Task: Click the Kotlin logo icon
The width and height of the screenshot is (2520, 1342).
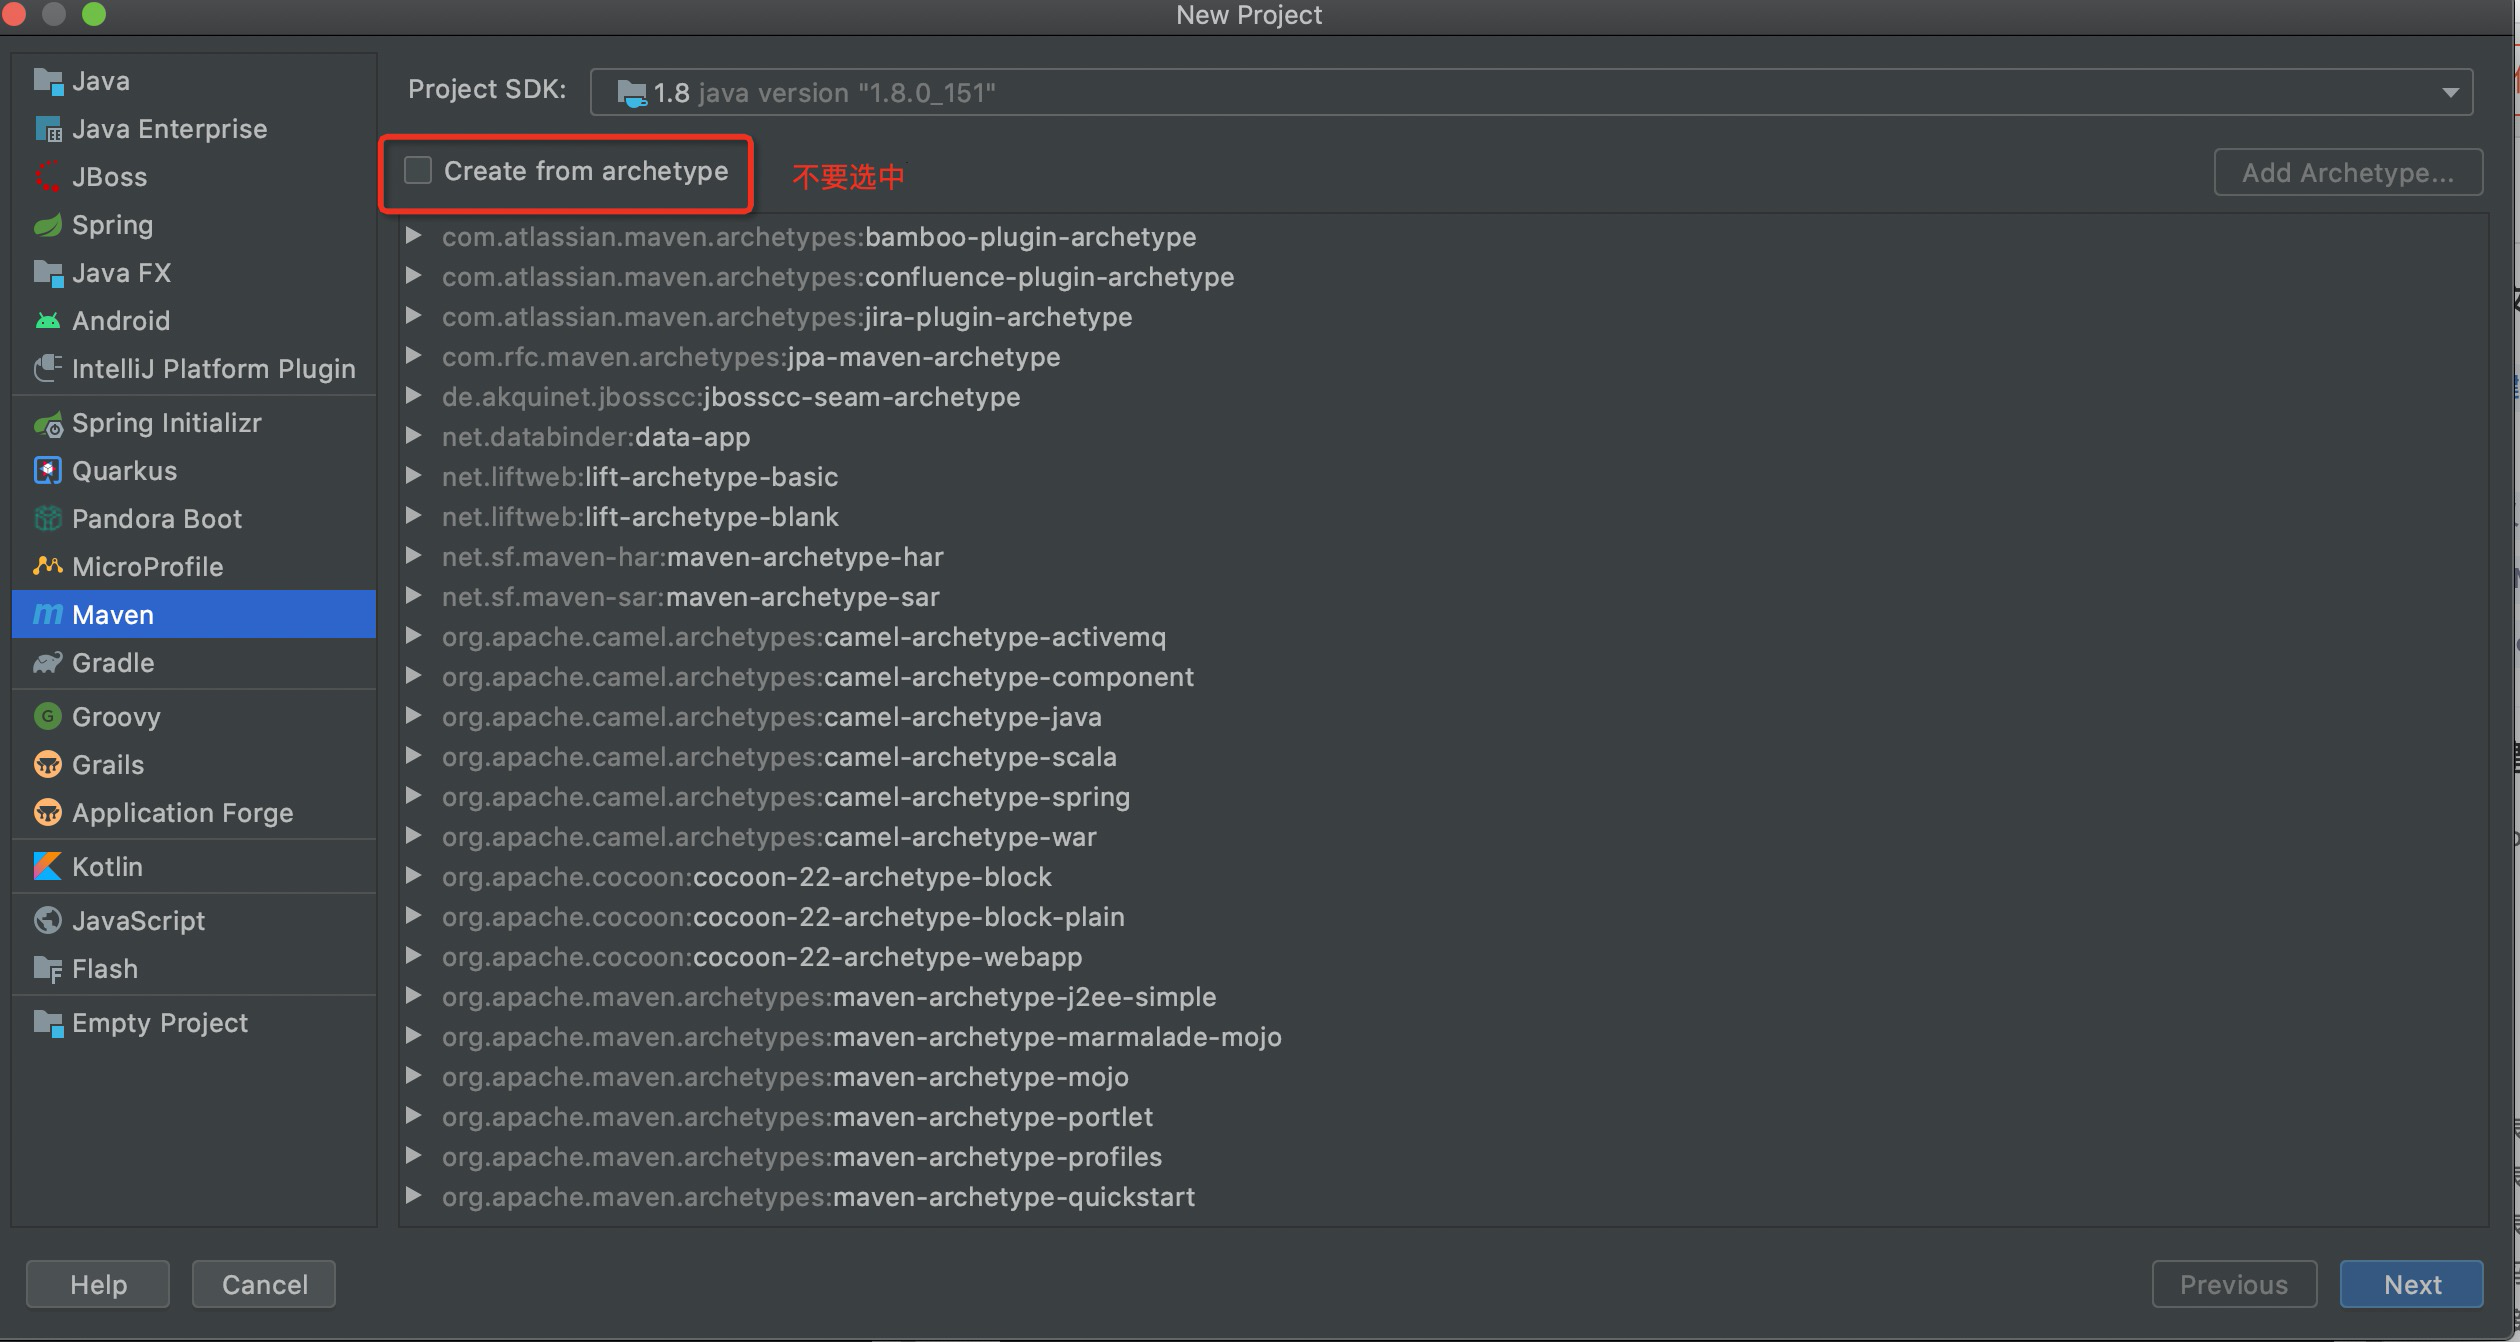Action: [47, 866]
